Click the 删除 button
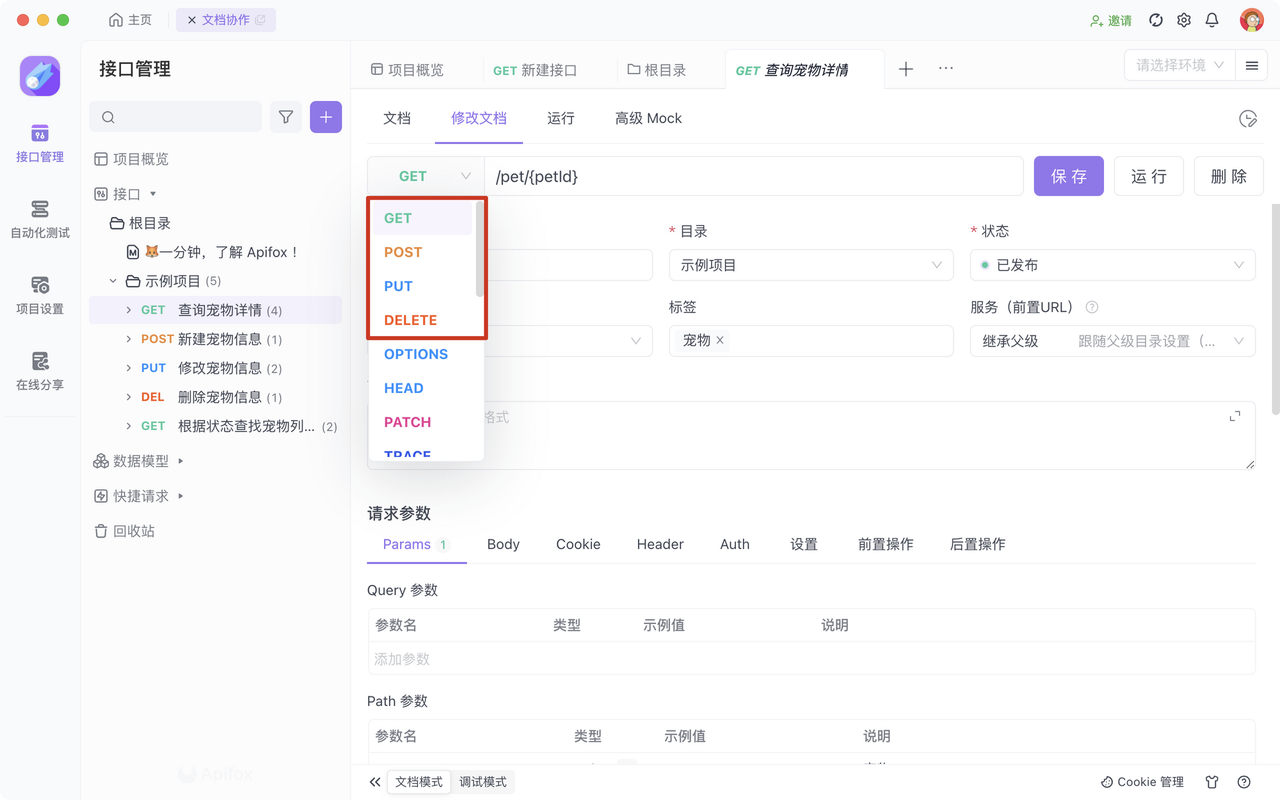 point(1228,176)
